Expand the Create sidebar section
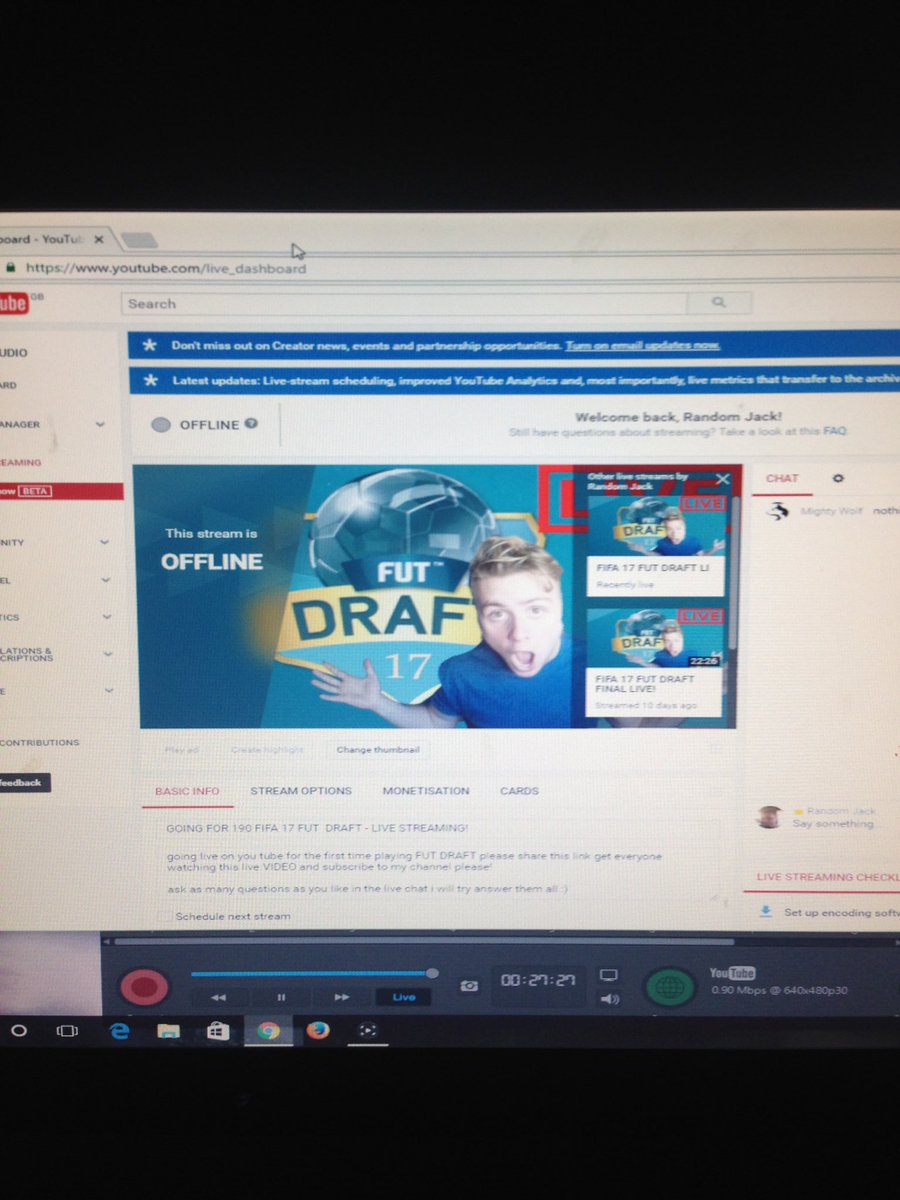The image size is (900, 1200). 108,690
